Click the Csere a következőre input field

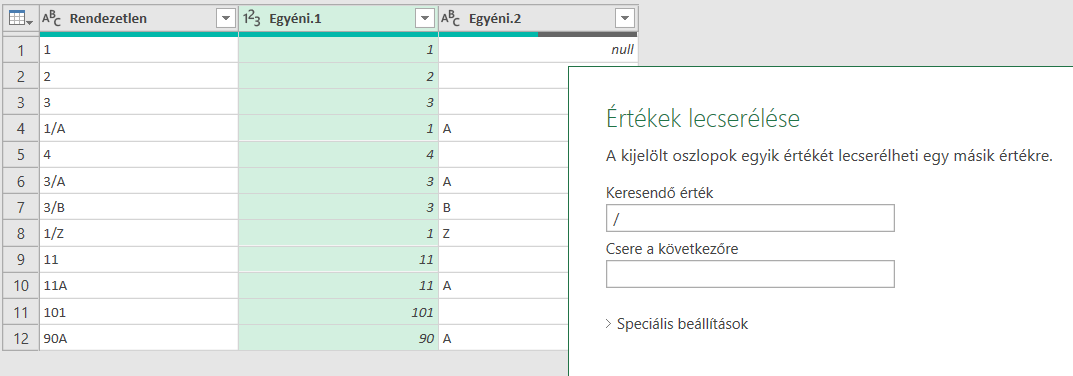[x=750, y=274]
